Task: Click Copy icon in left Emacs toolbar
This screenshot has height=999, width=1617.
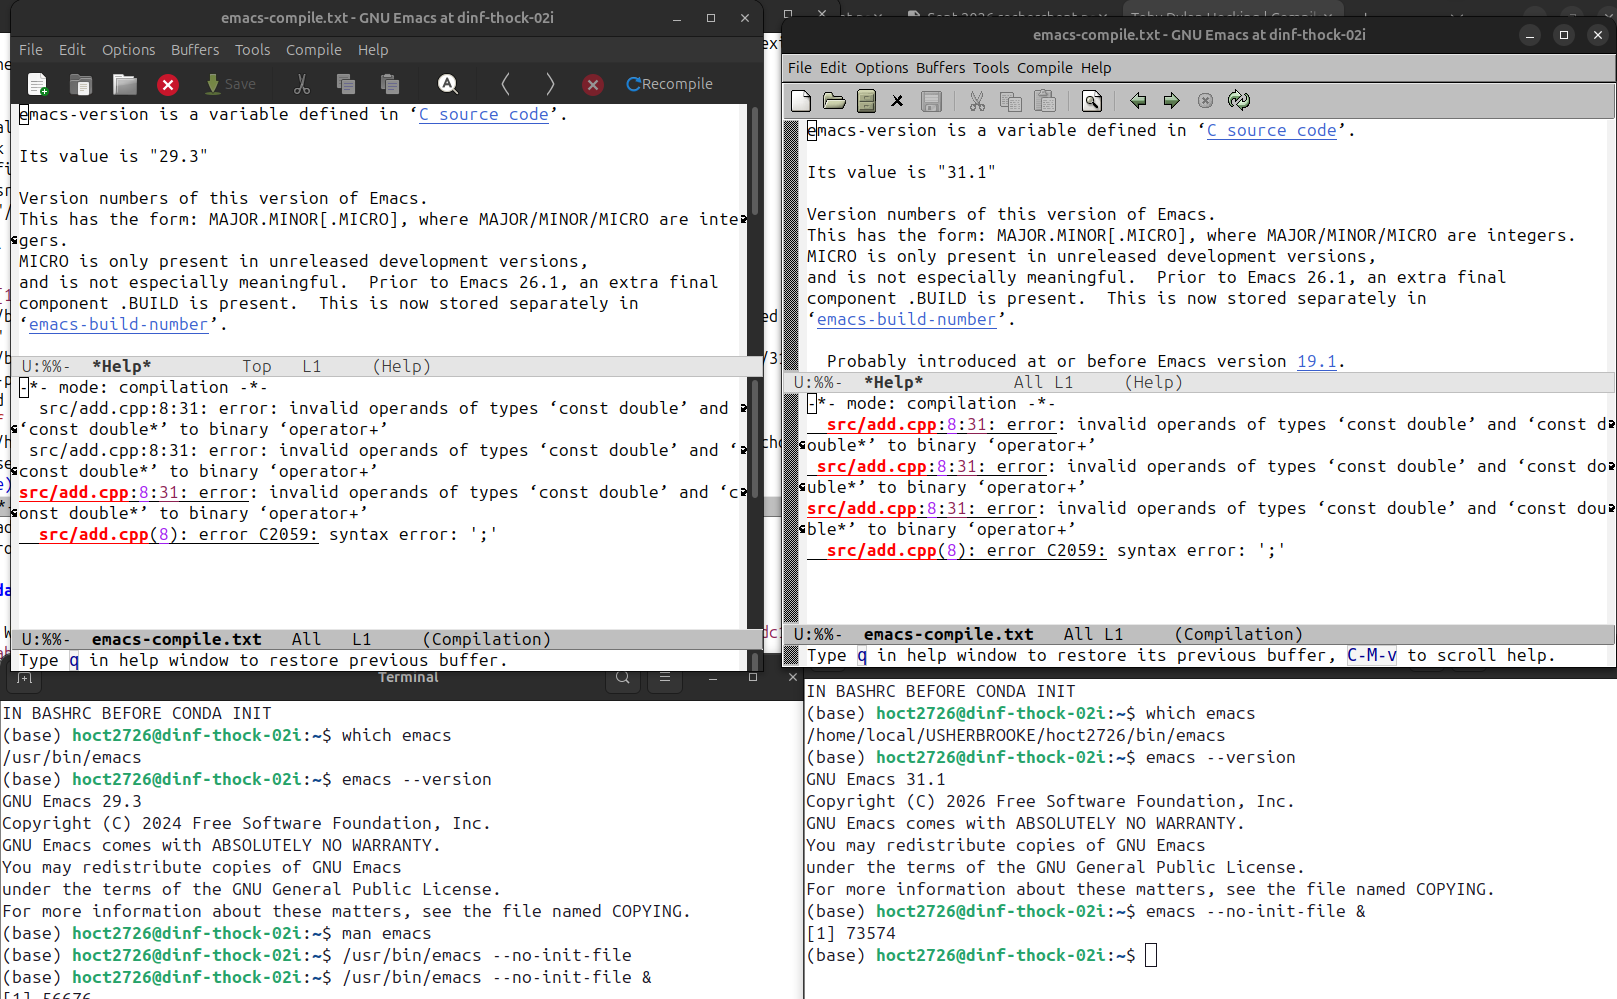Action: (346, 84)
